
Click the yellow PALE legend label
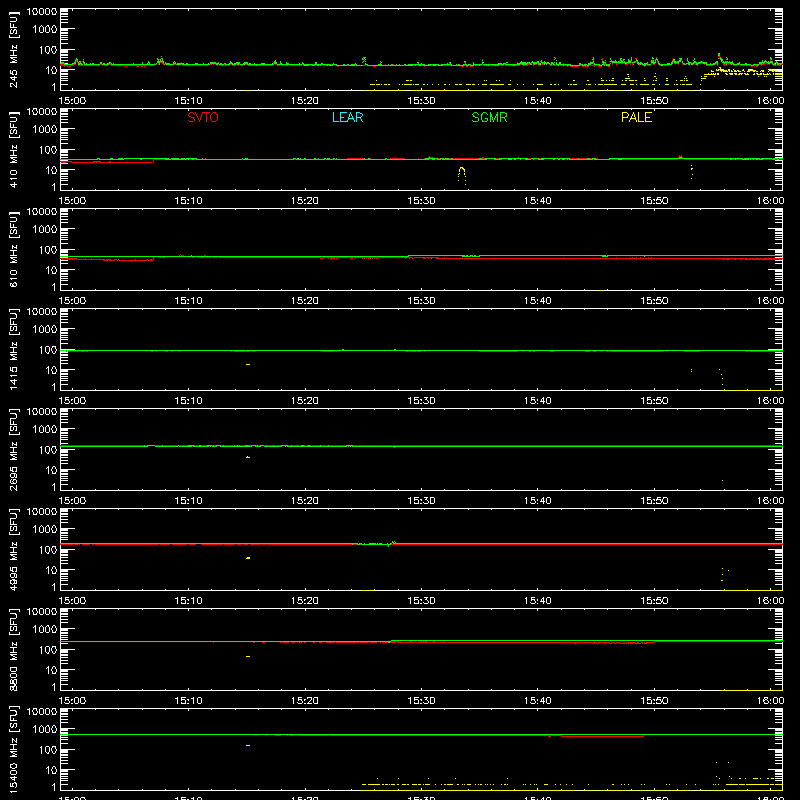point(636,117)
